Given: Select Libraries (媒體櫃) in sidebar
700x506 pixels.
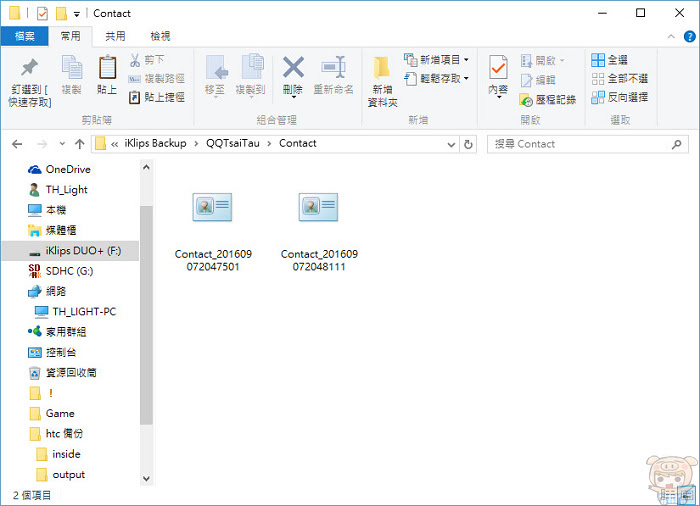Looking at the screenshot, I should [52, 230].
